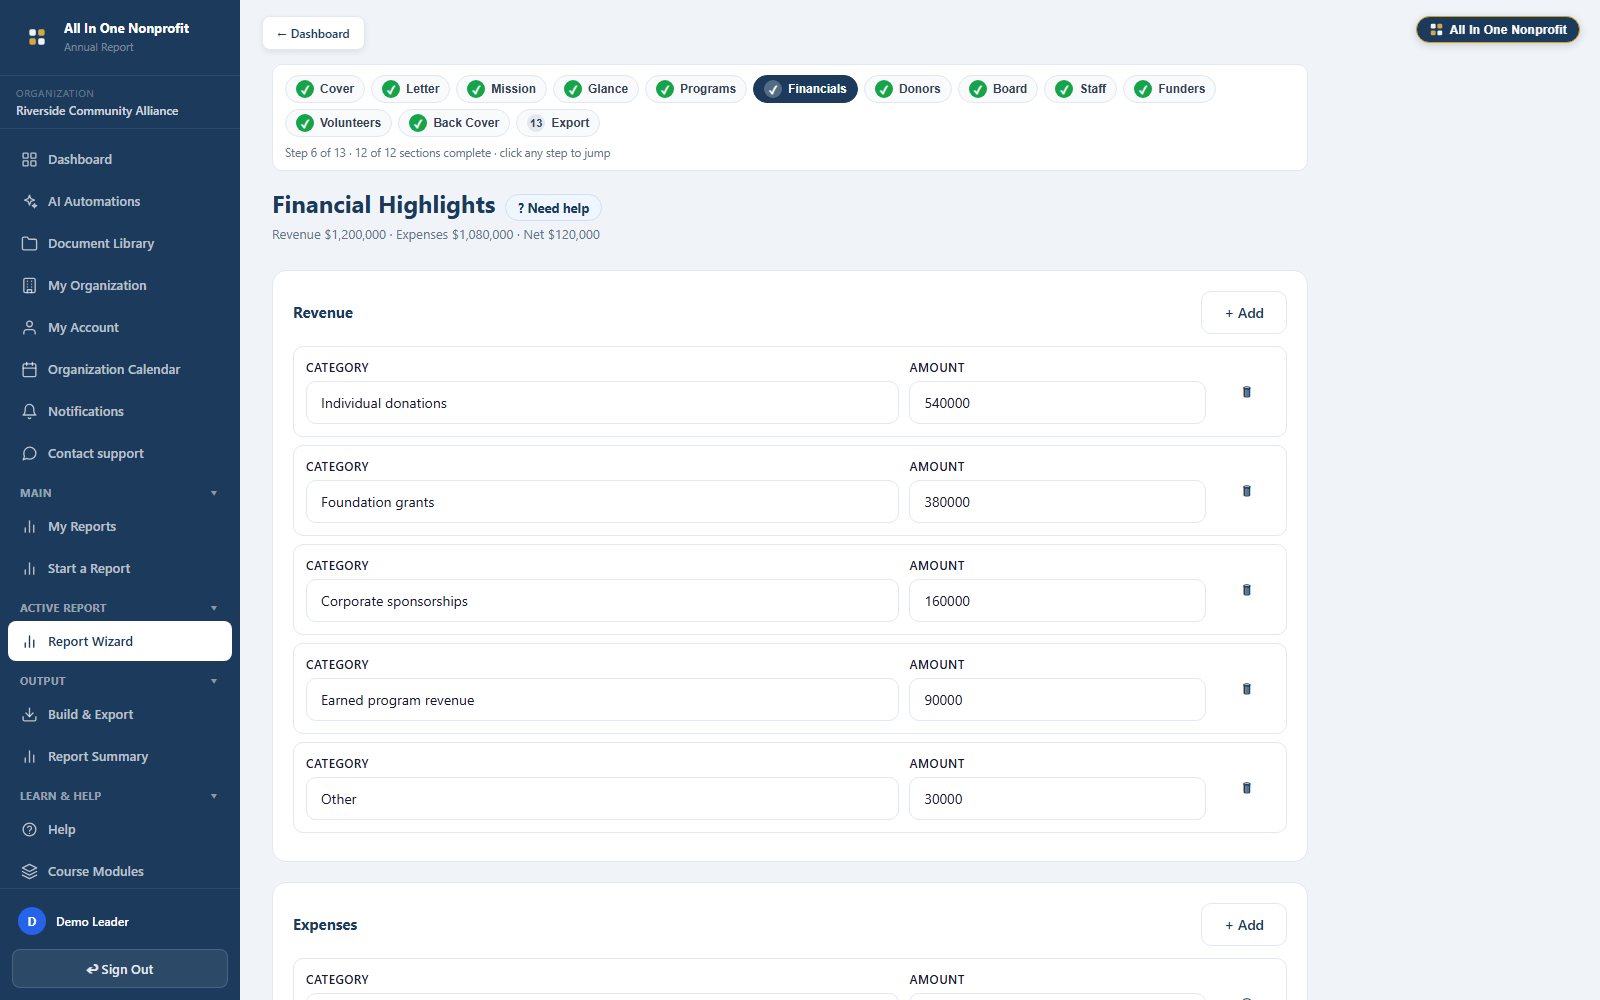Open Report Wizard in the sidebar
Image resolution: width=1600 pixels, height=1000 pixels.
(120, 641)
